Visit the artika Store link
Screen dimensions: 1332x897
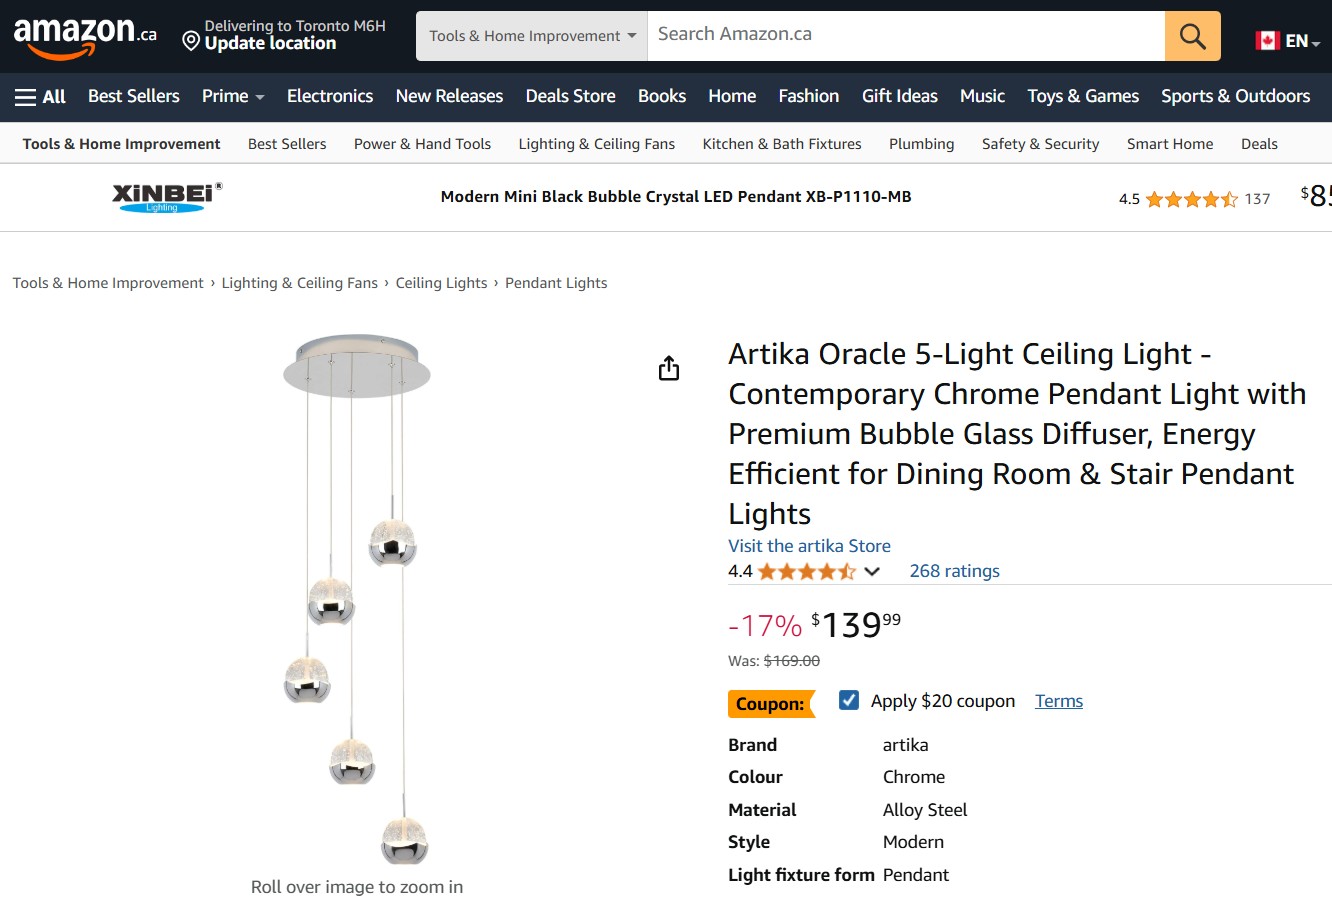coord(809,546)
